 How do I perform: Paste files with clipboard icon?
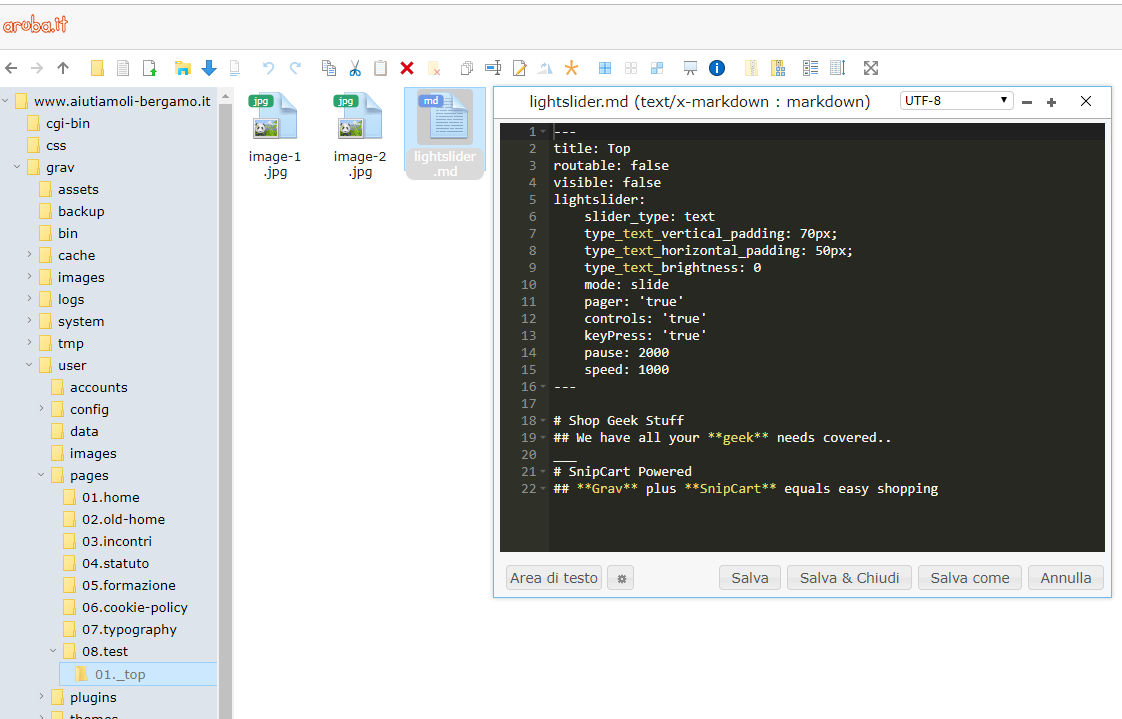[x=381, y=68]
